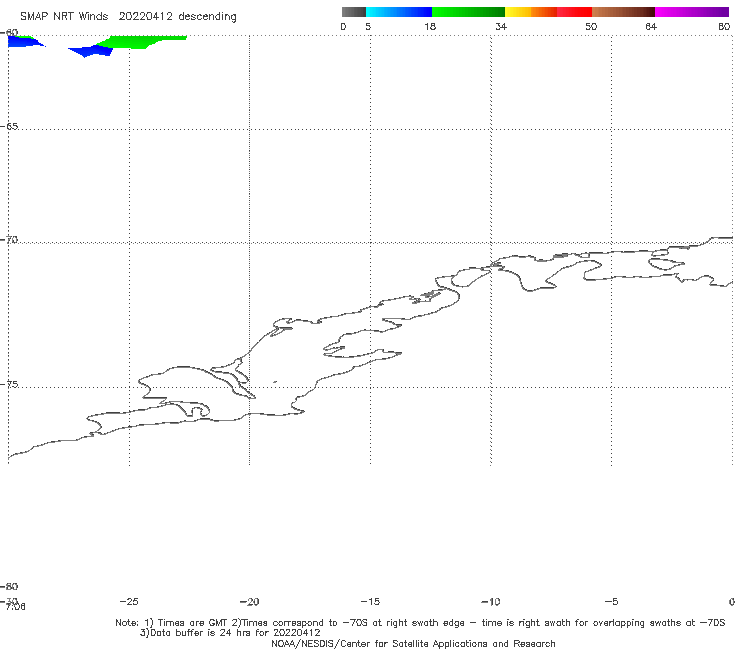Click the NOAA/NESDIS credit line
Viewport: 740px width, 650px height.
413,643
